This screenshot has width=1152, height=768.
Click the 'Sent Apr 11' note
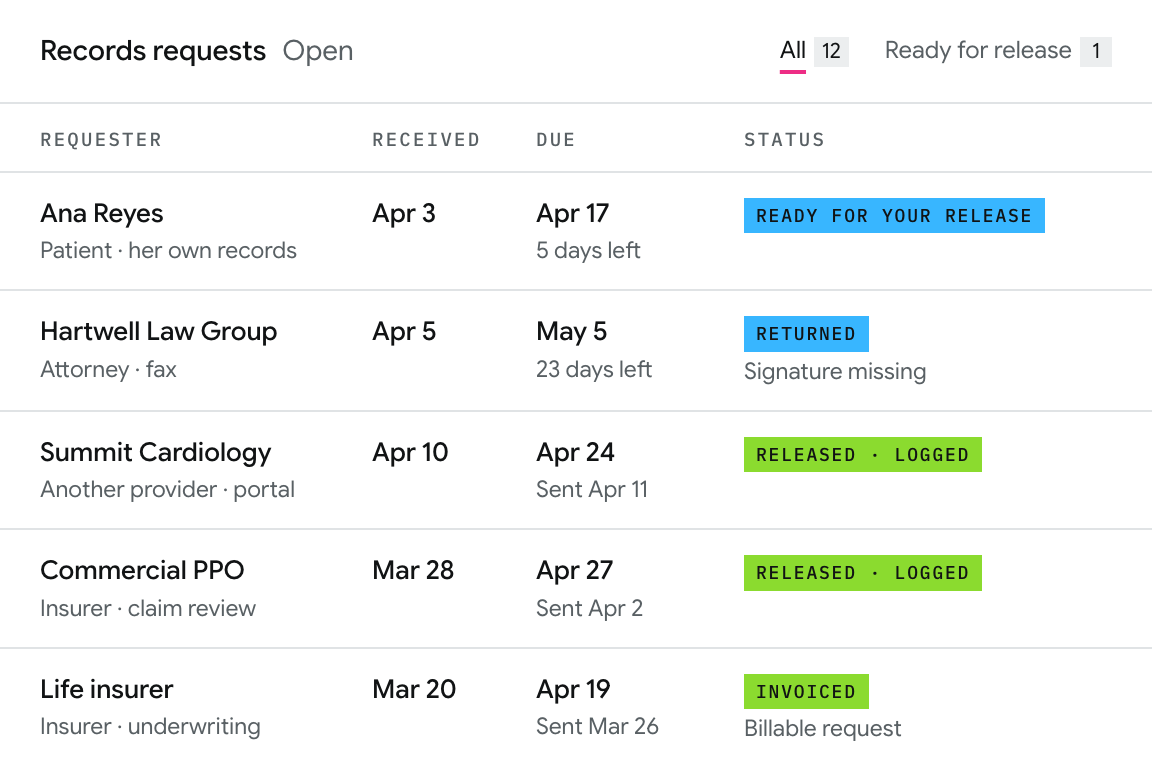pyautogui.click(x=592, y=489)
